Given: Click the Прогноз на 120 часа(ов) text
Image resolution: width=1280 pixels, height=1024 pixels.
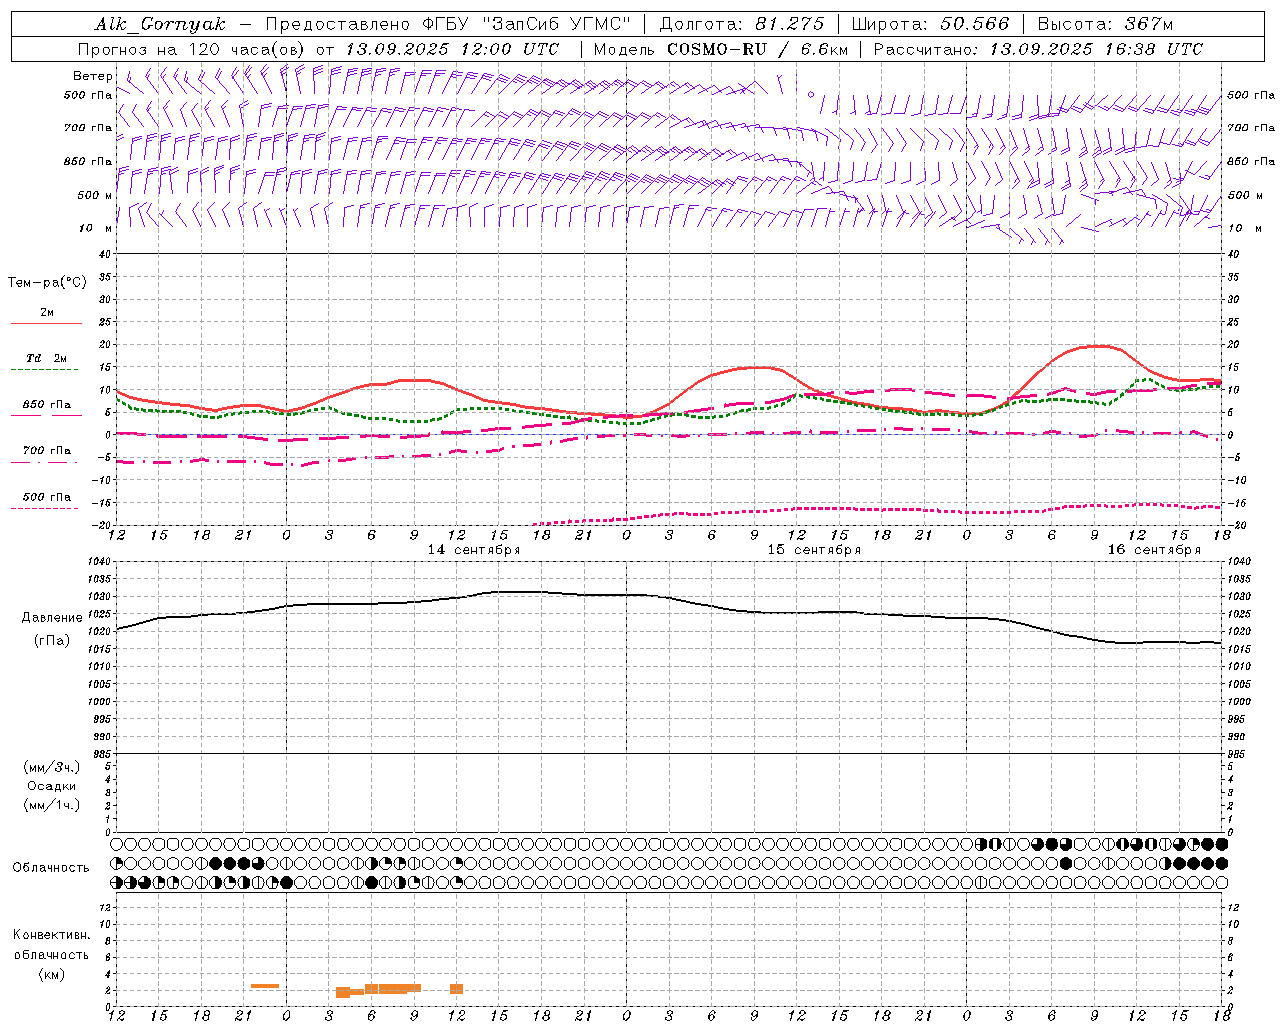Looking at the screenshot, I should coord(193,49).
